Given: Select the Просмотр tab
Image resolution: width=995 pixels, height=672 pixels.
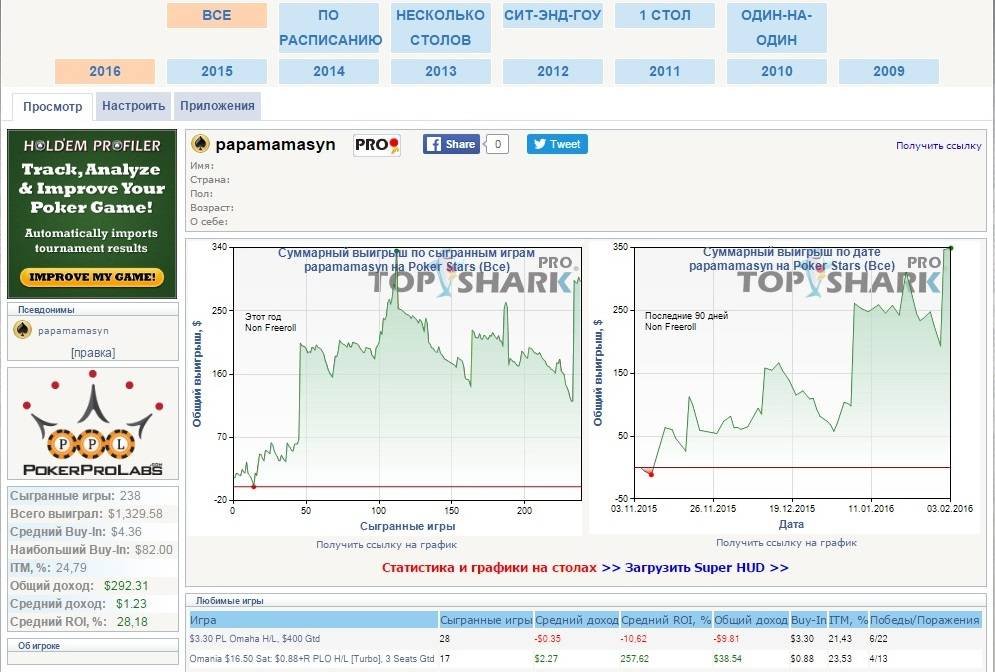Looking at the screenshot, I should pos(53,106).
